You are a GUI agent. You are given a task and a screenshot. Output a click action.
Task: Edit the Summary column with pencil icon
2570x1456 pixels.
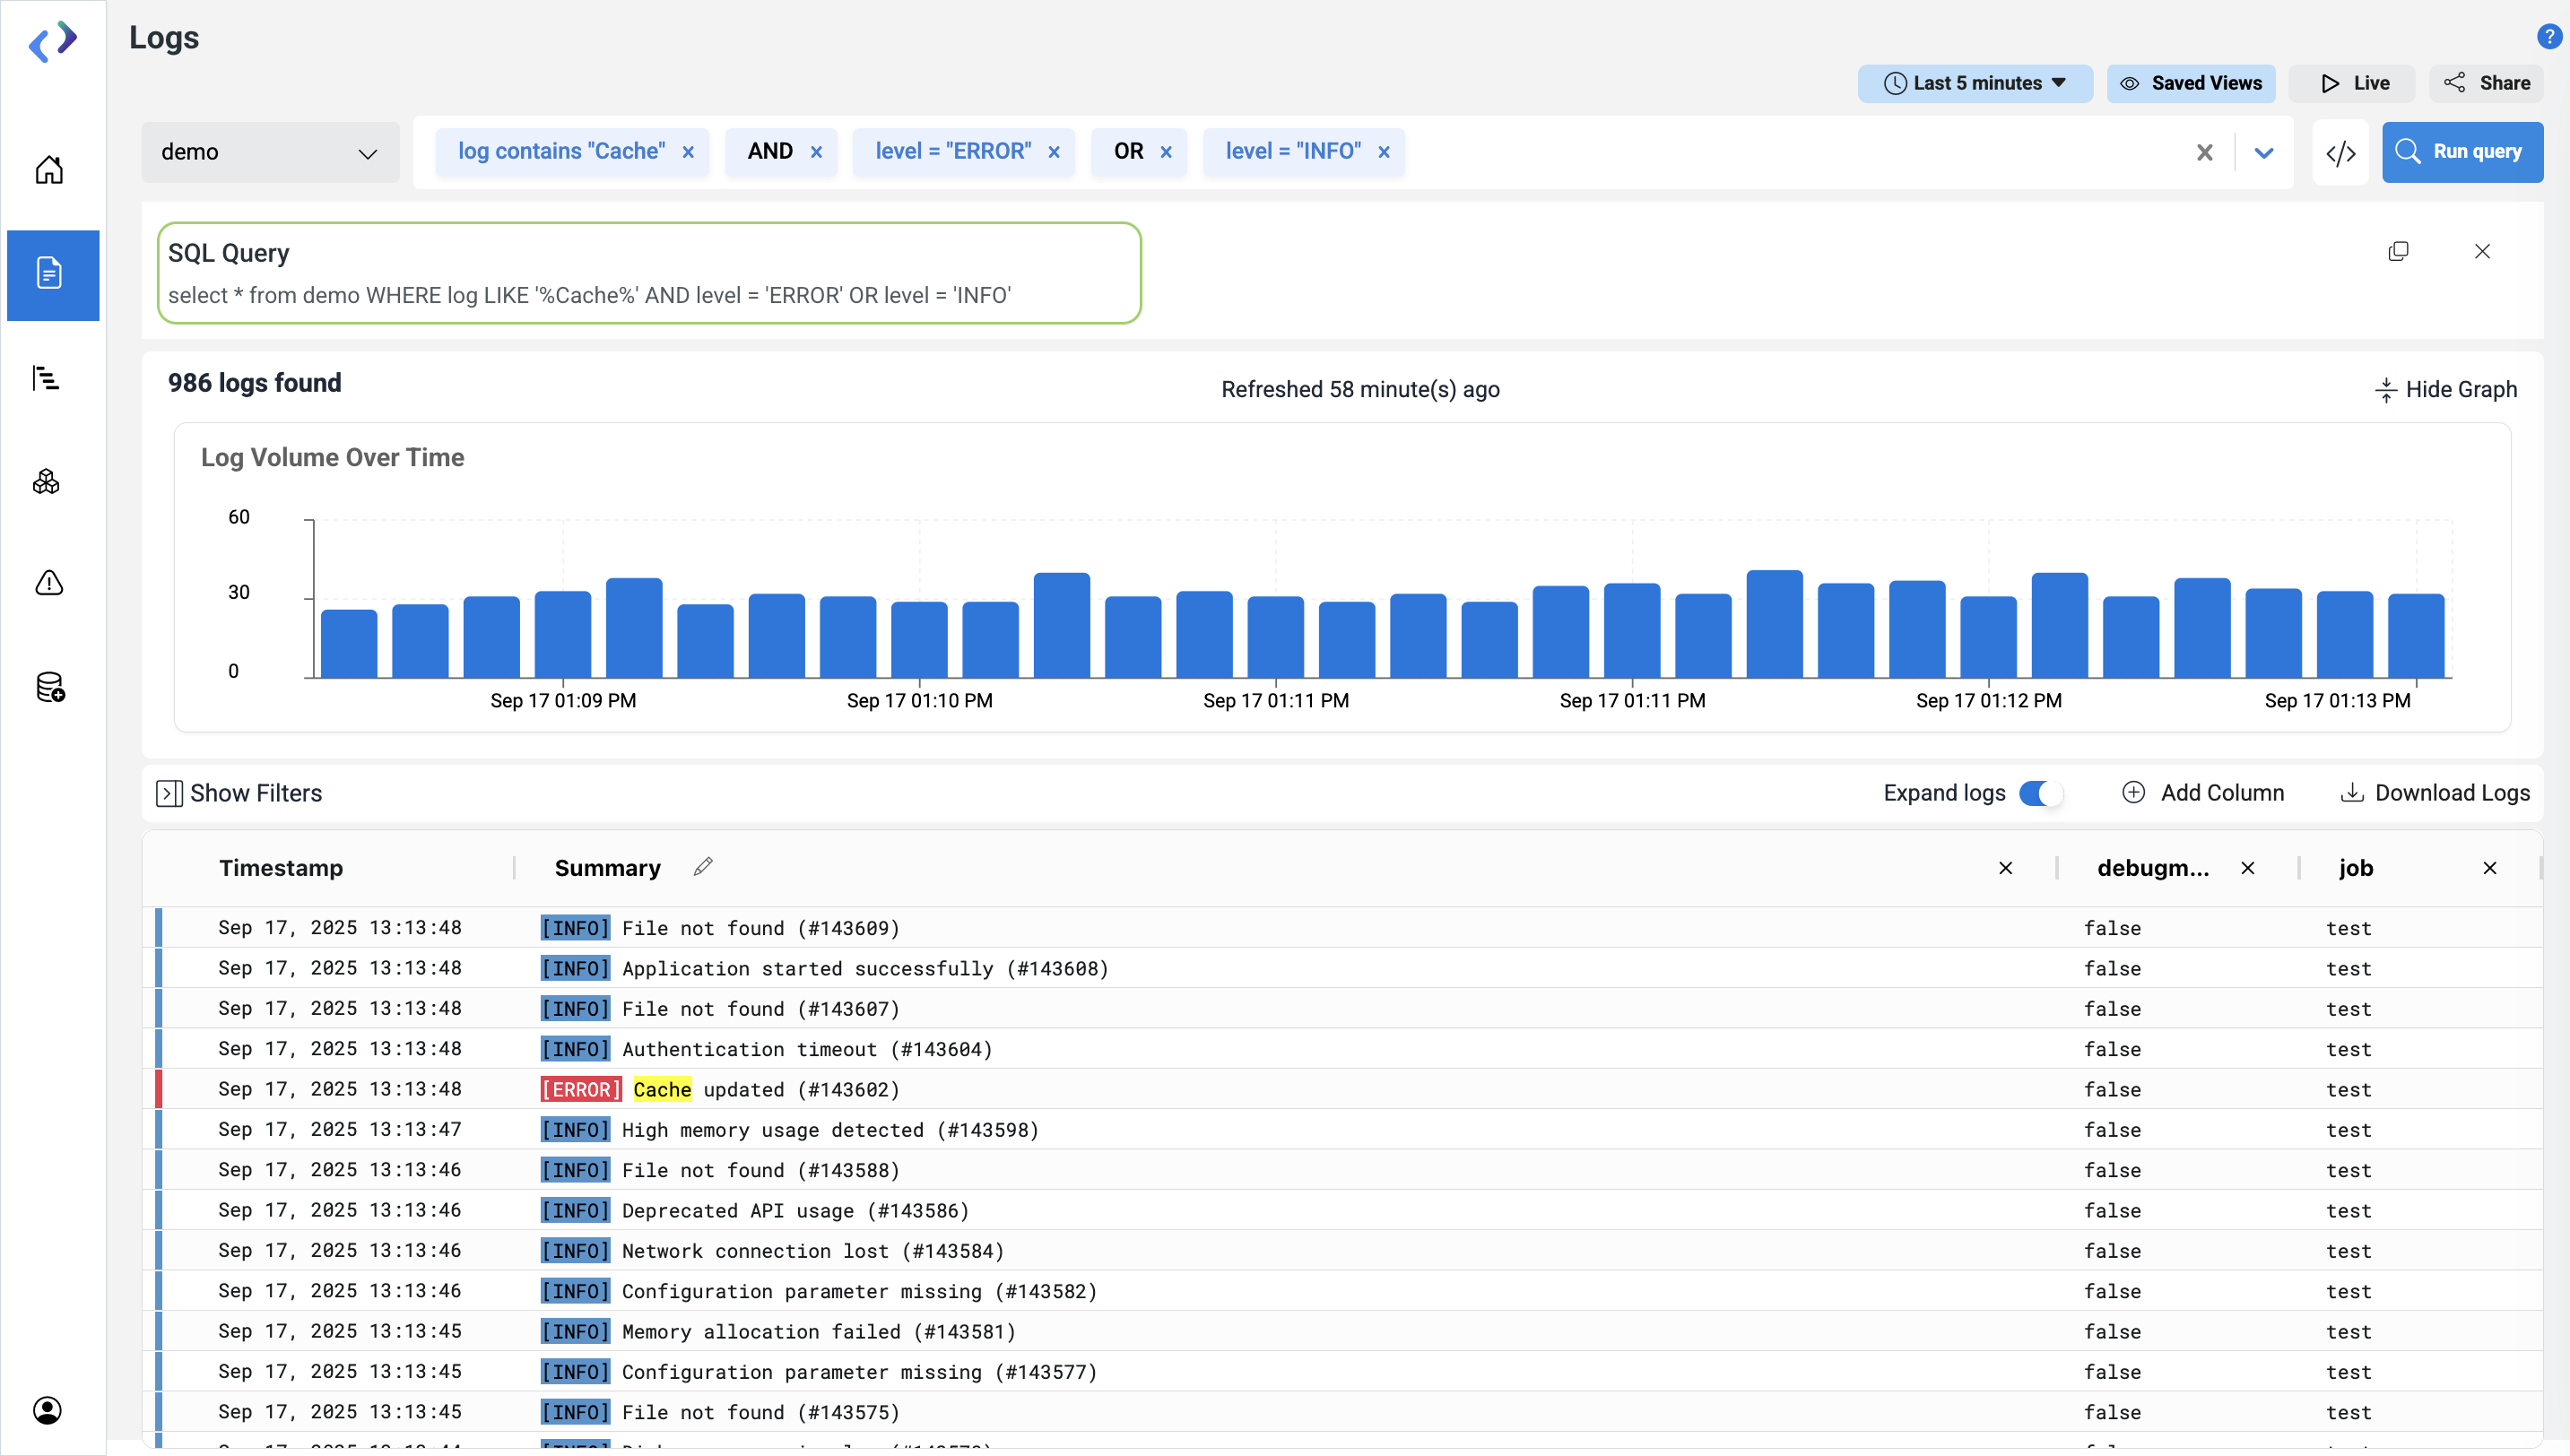click(x=703, y=867)
